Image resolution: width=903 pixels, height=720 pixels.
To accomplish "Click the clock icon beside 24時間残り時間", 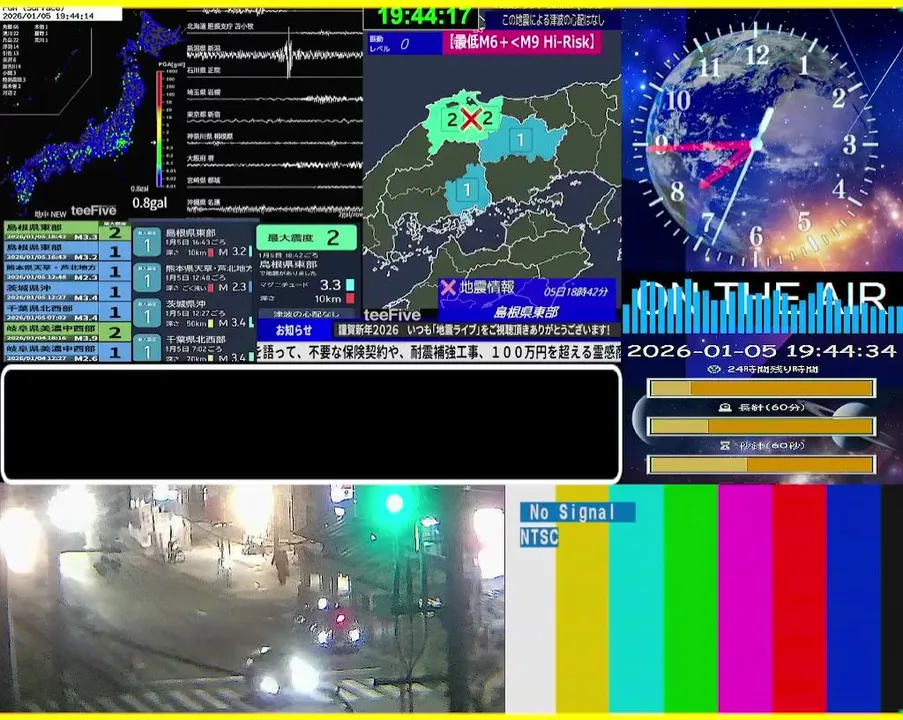I will pyautogui.click(x=714, y=369).
